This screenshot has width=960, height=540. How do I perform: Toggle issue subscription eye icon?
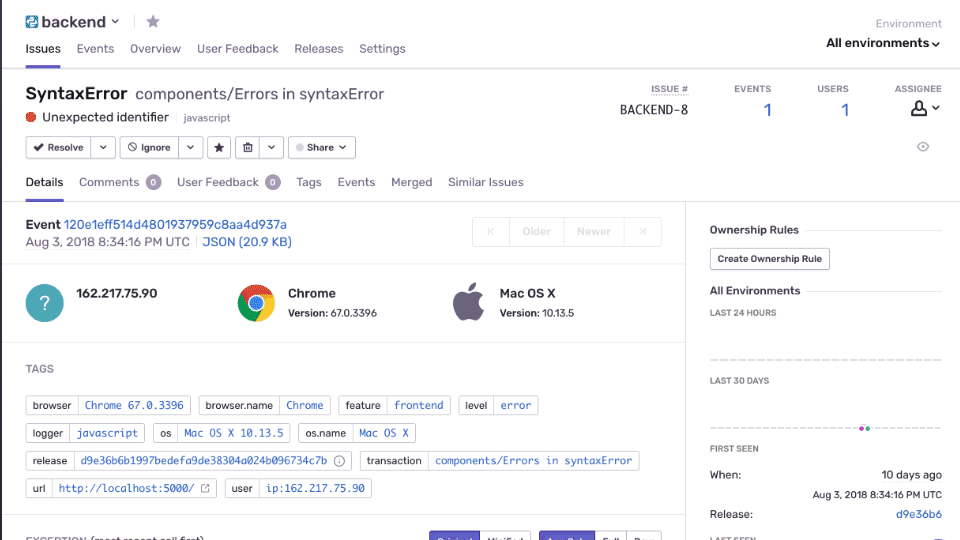(923, 147)
